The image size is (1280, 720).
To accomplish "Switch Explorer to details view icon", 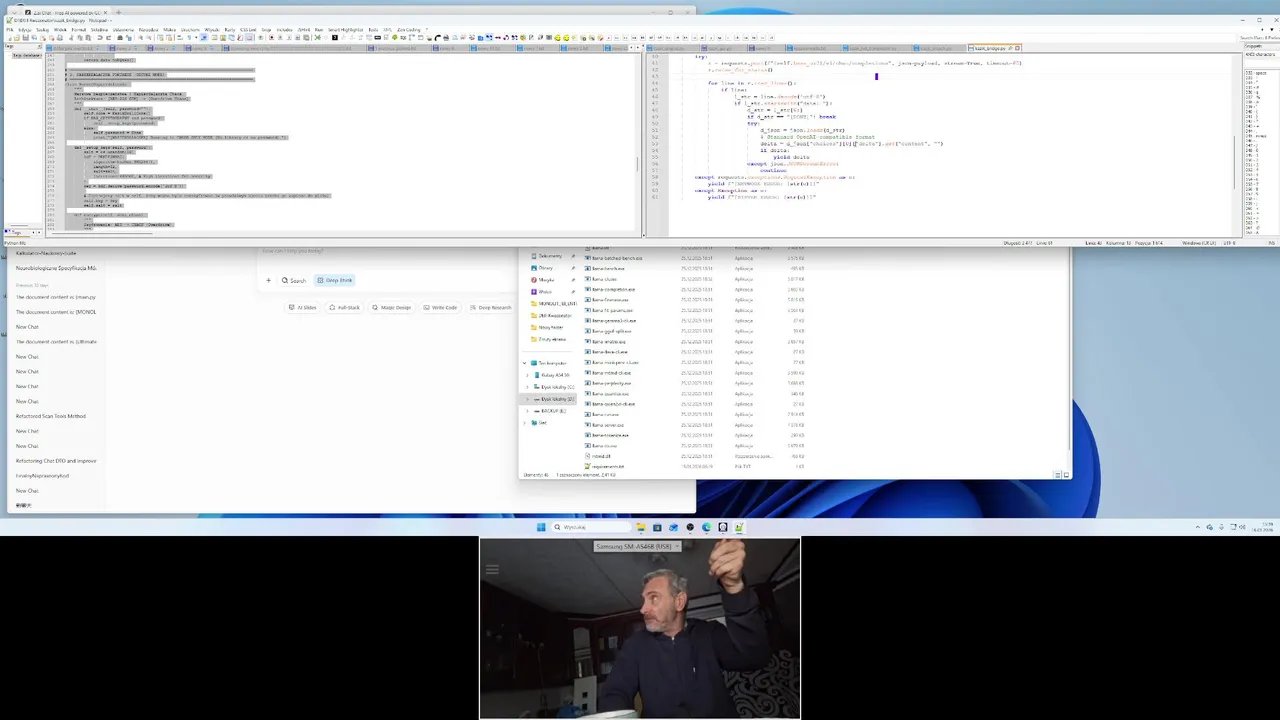I will (x=1058, y=475).
